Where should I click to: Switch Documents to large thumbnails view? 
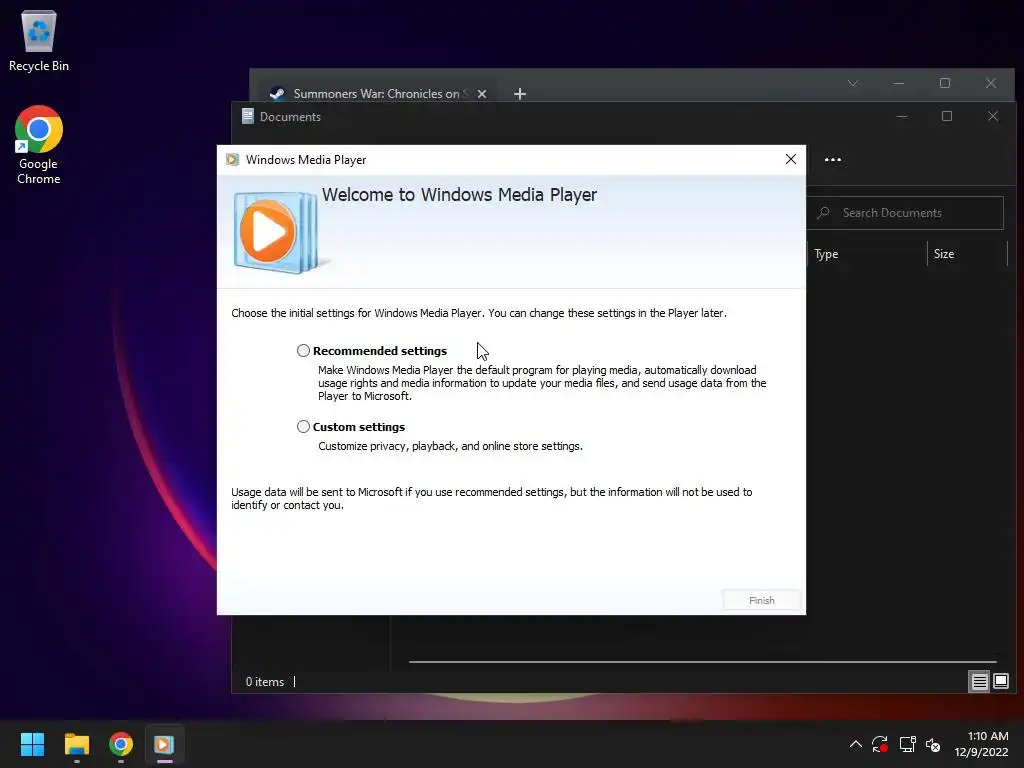pyautogui.click(x=1000, y=681)
